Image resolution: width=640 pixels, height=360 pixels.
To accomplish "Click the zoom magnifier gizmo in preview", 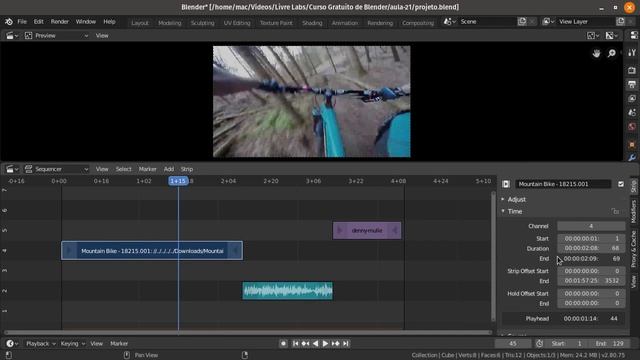I will pos(611,53).
